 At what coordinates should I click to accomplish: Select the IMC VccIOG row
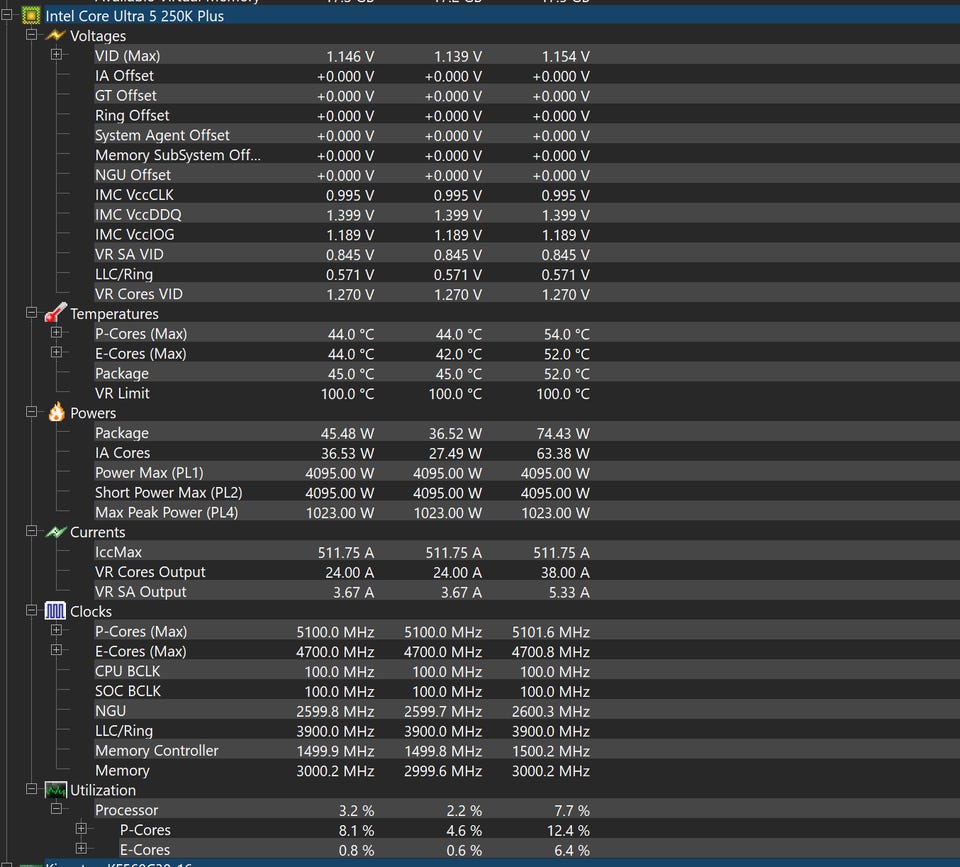click(527, 235)
